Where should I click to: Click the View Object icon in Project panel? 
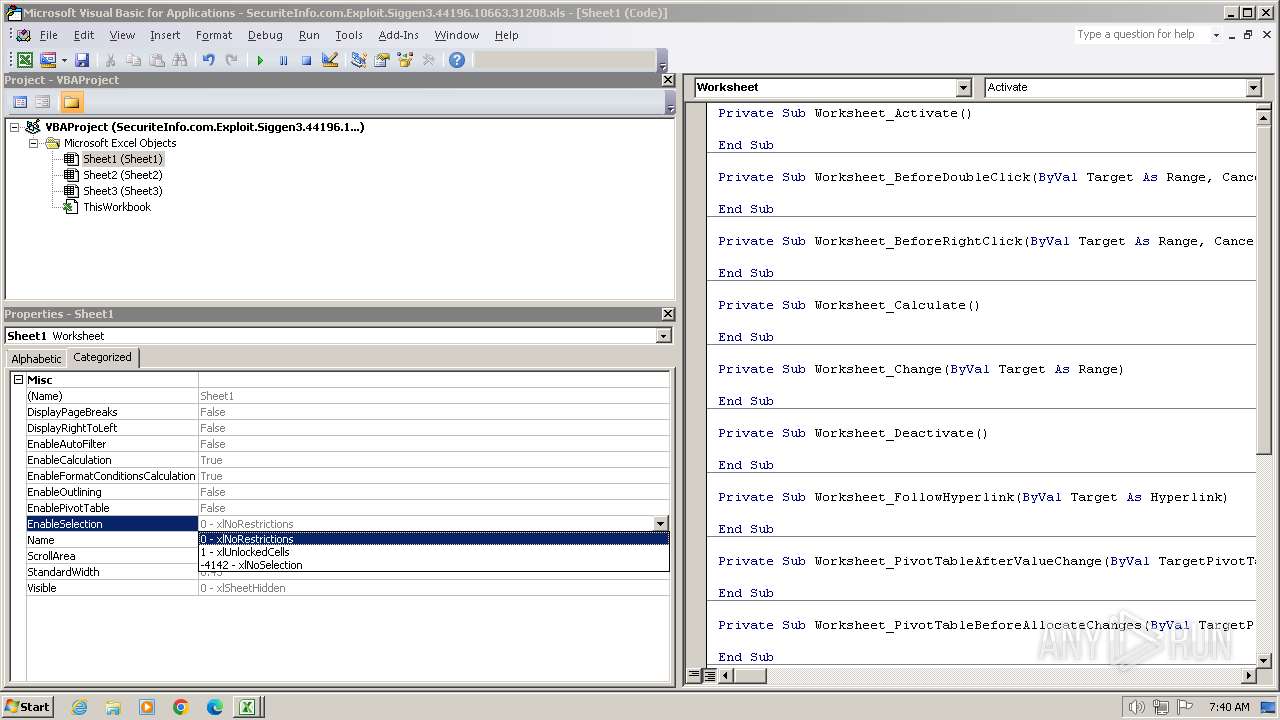(43, 102)
